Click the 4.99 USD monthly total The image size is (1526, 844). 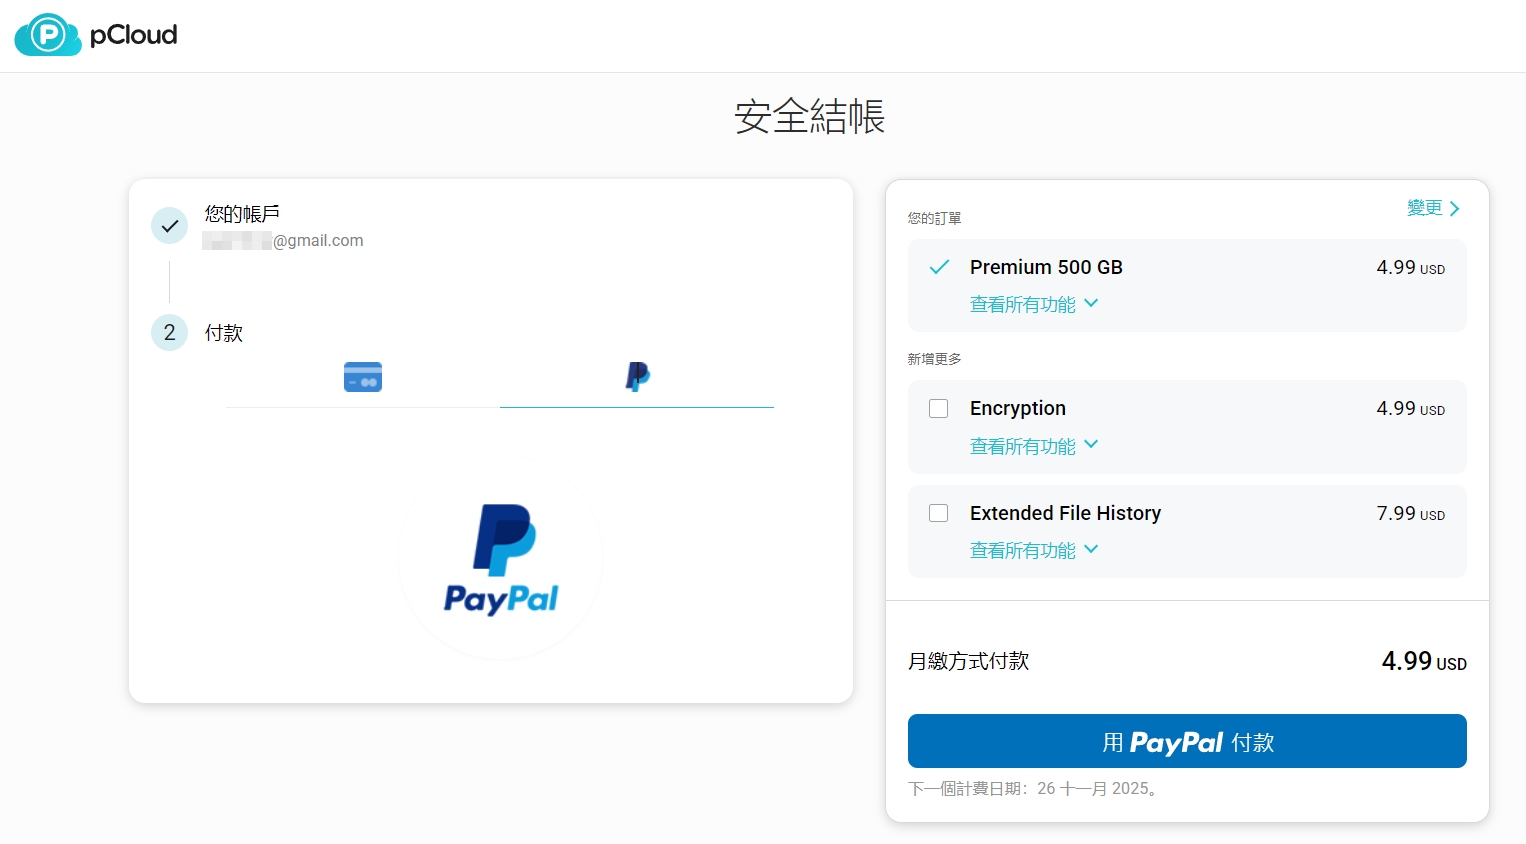[1423, 661]
